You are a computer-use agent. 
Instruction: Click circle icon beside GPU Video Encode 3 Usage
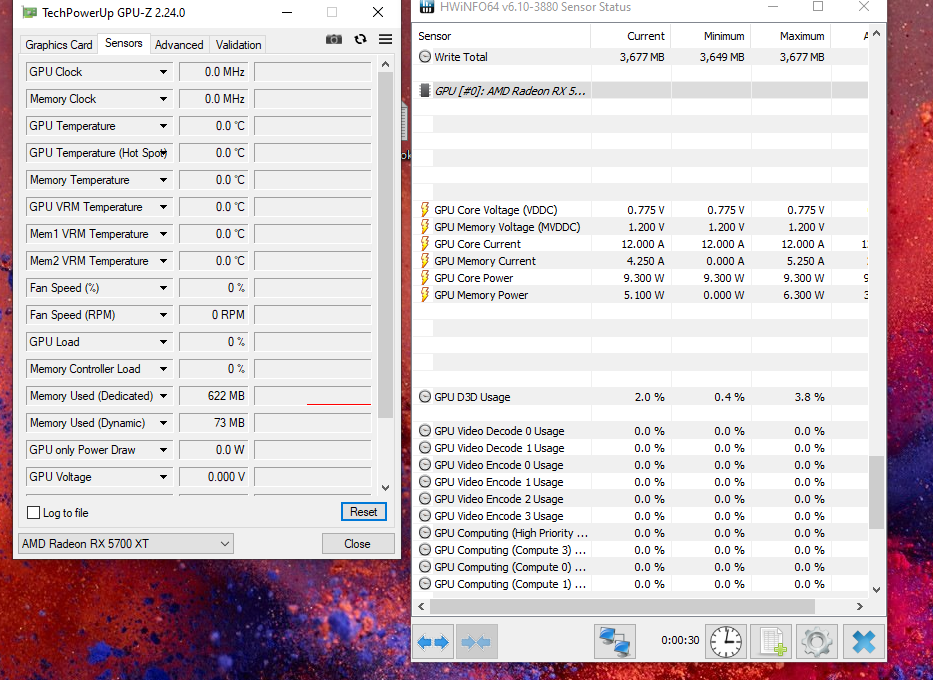click(425, 516)
